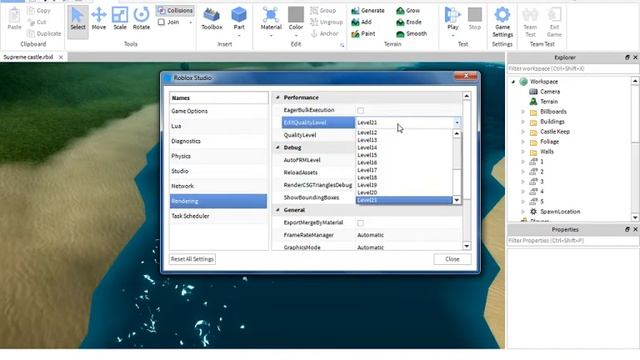Click Team Test button
Image resolution: width=640 pixels, height=360 pixels.
[530, 22]
